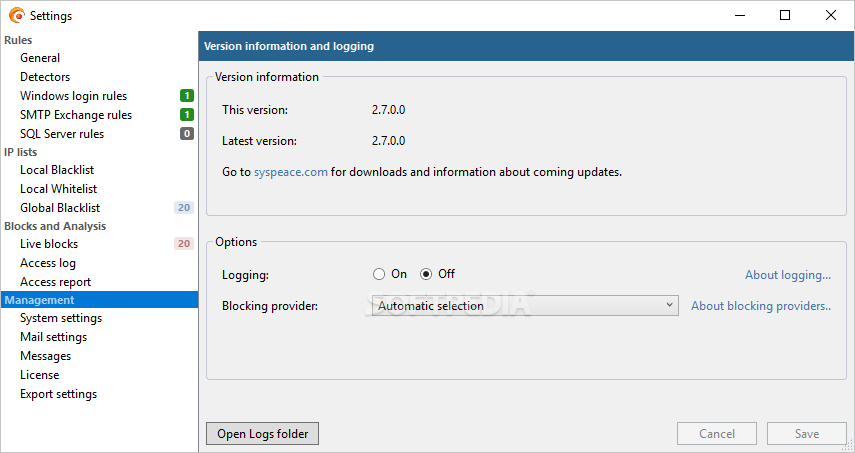The image size is (855, 453).
Task: Click the Cancel button
Action: pos(716,434)
